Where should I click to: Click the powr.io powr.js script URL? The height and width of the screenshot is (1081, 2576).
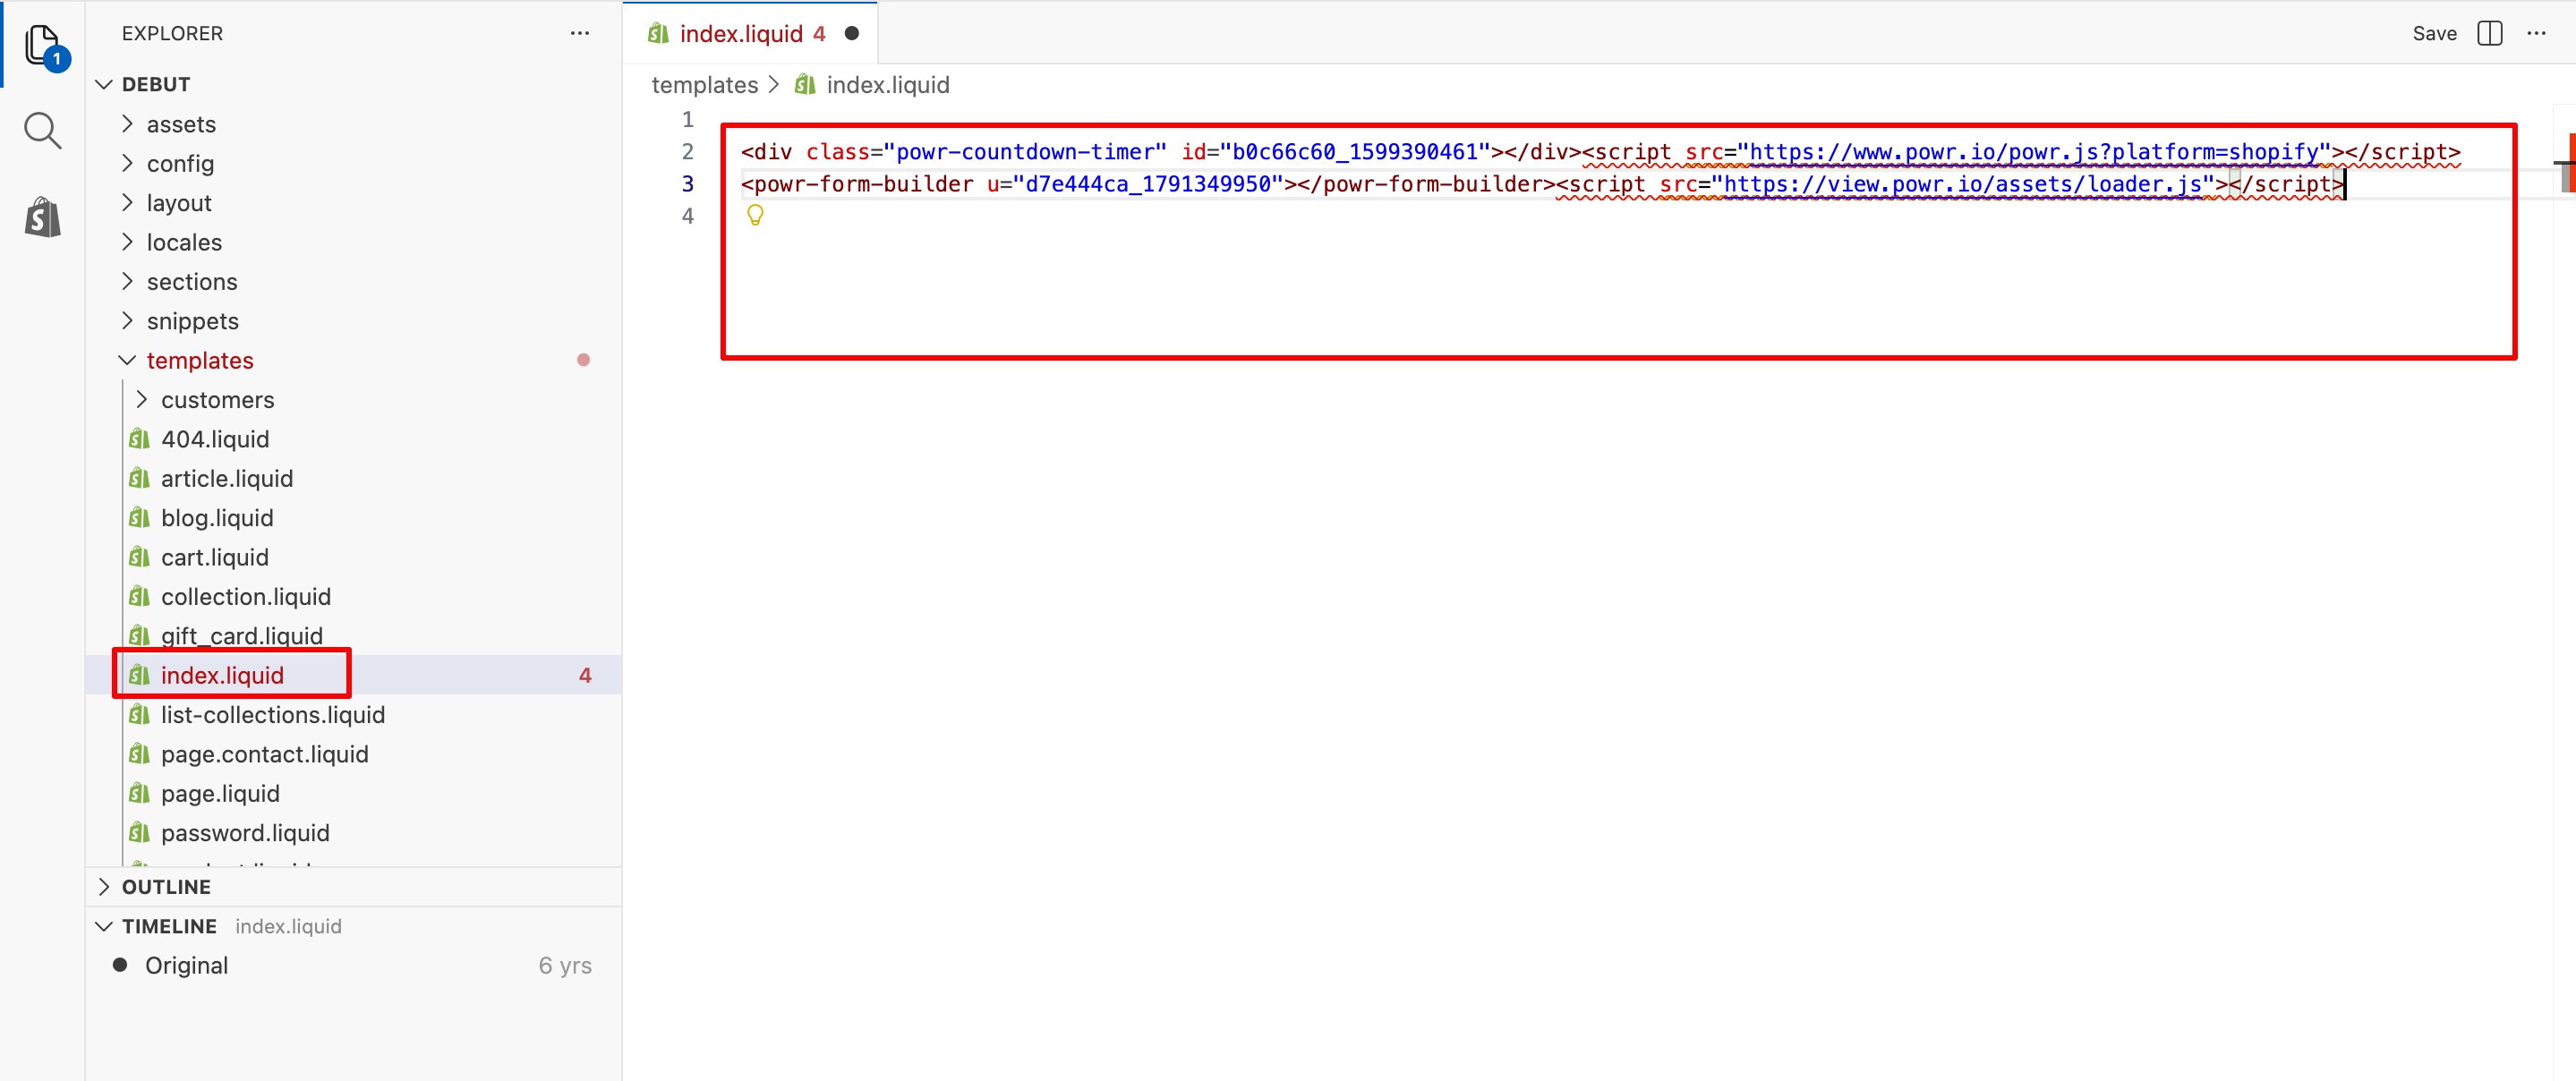pyautogui.click(x=2033, y=152)
